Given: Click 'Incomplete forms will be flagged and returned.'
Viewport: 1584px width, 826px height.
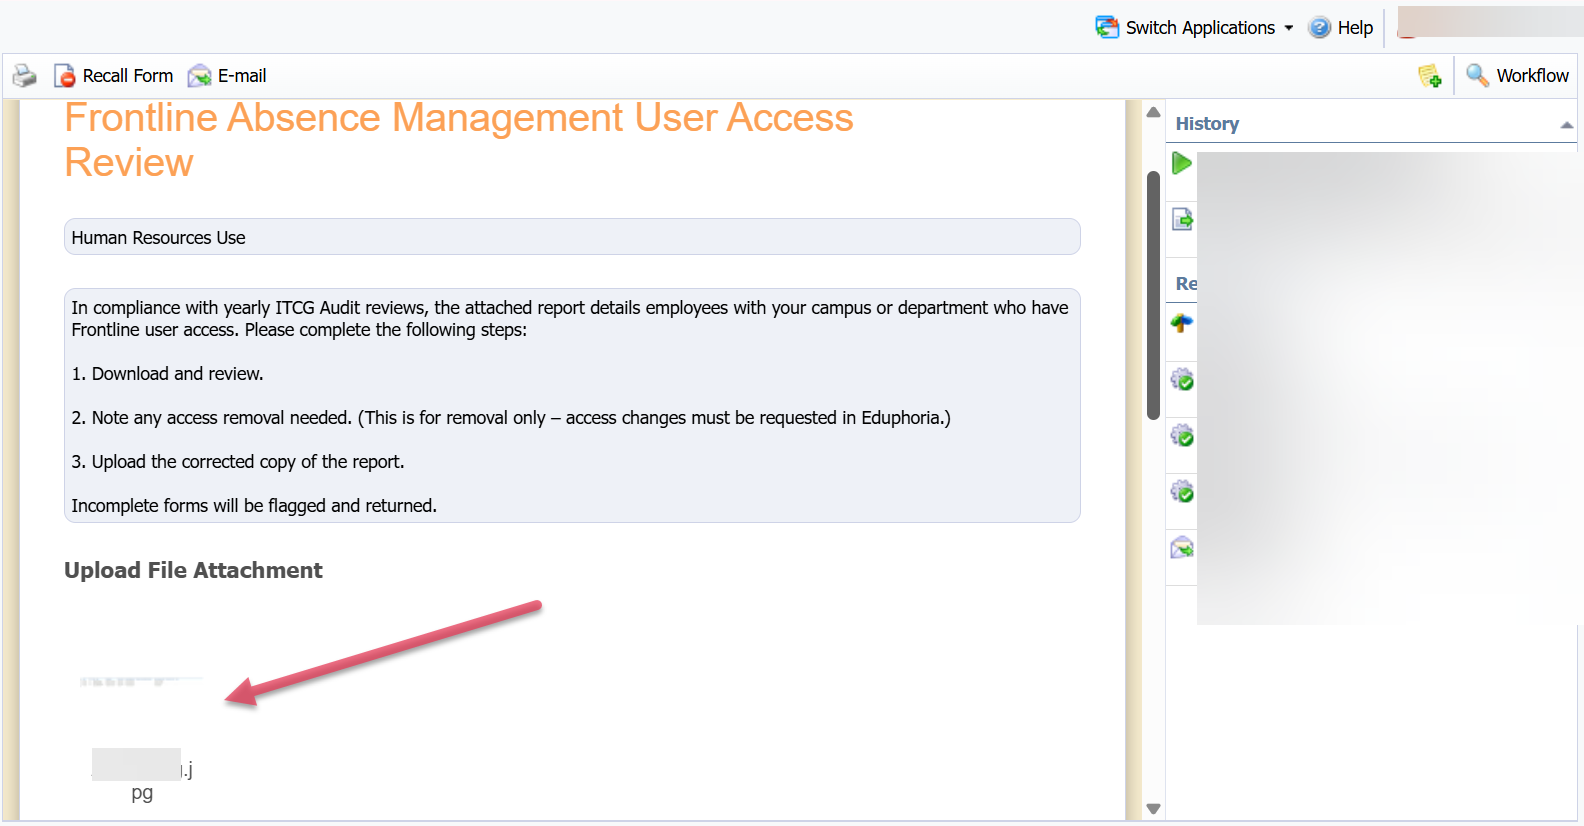Looking at the screenshot, I should coord(254,506).
